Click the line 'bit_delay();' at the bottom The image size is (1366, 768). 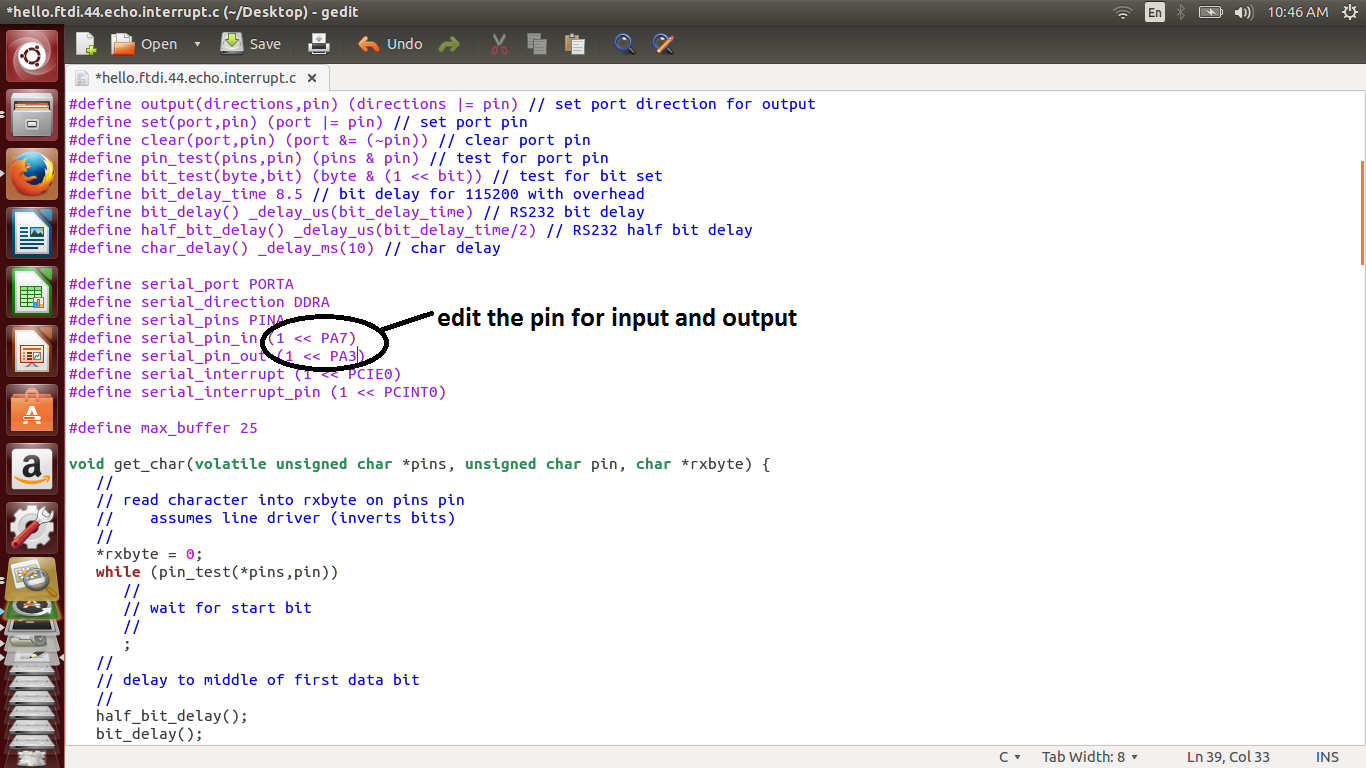(149, 734)
